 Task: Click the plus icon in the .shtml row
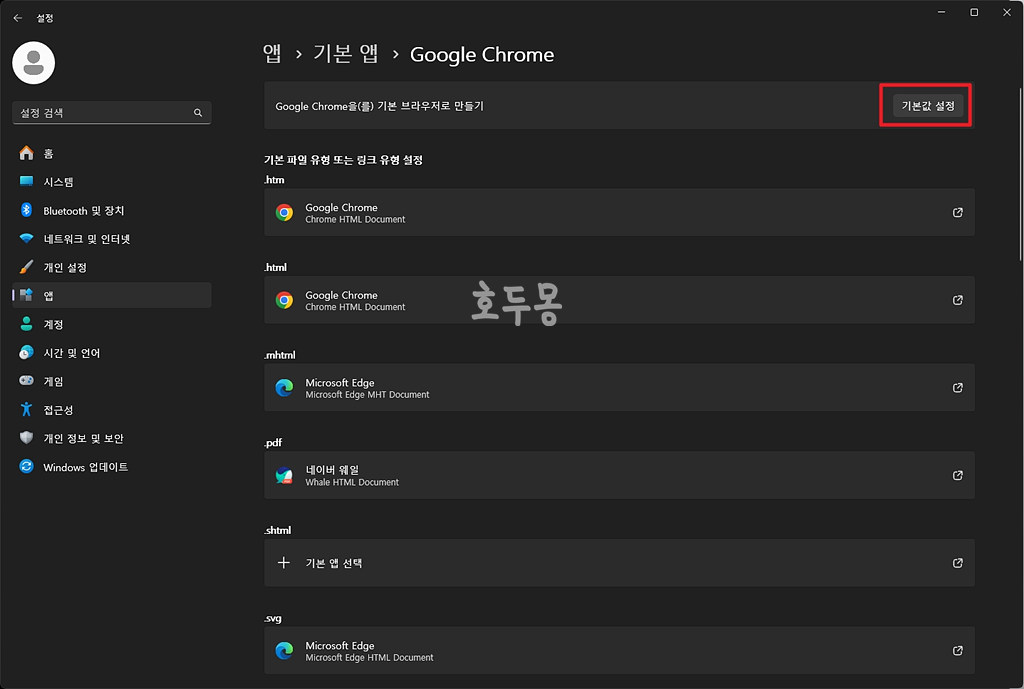pyautogui.click(x=283, y=563)
